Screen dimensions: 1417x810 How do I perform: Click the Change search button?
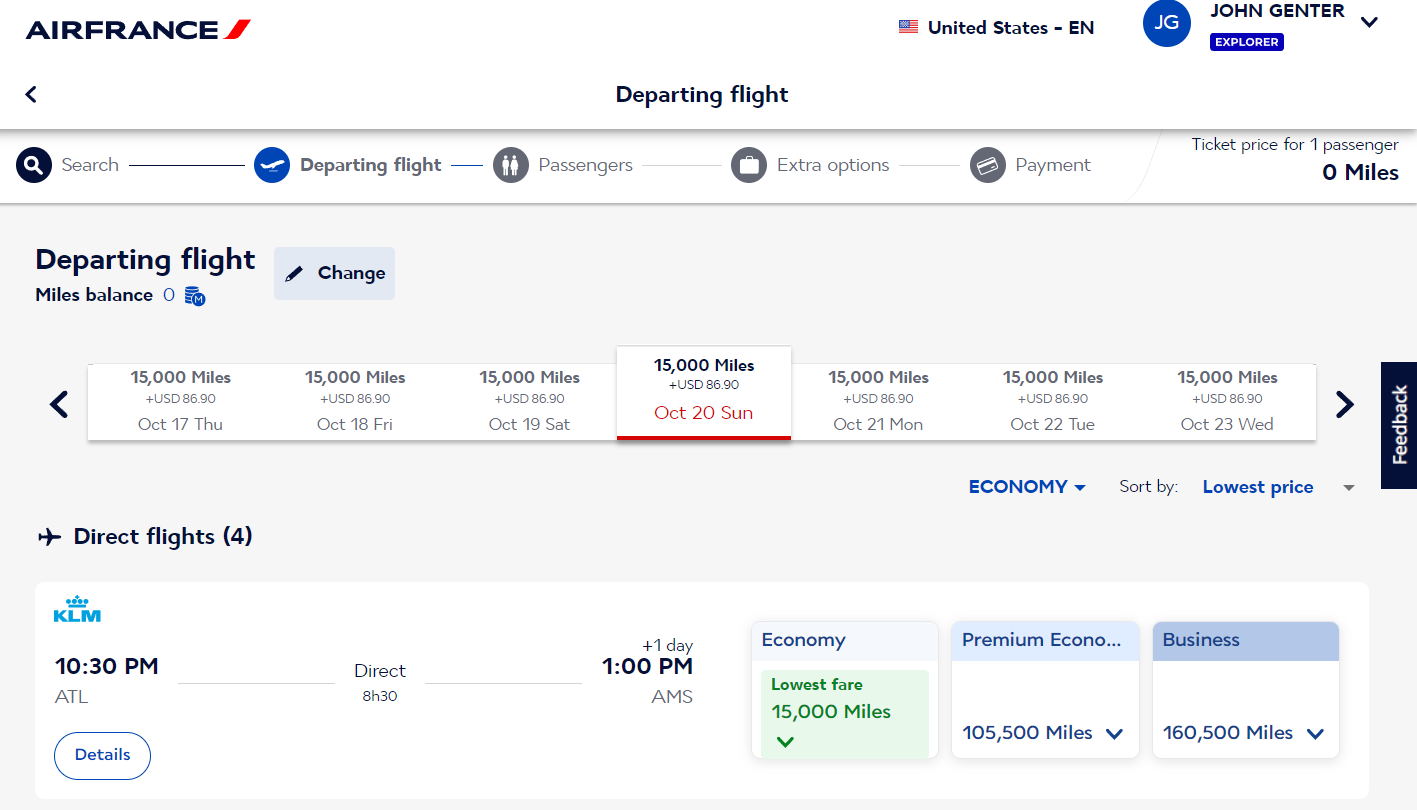(x=335, y=274)
